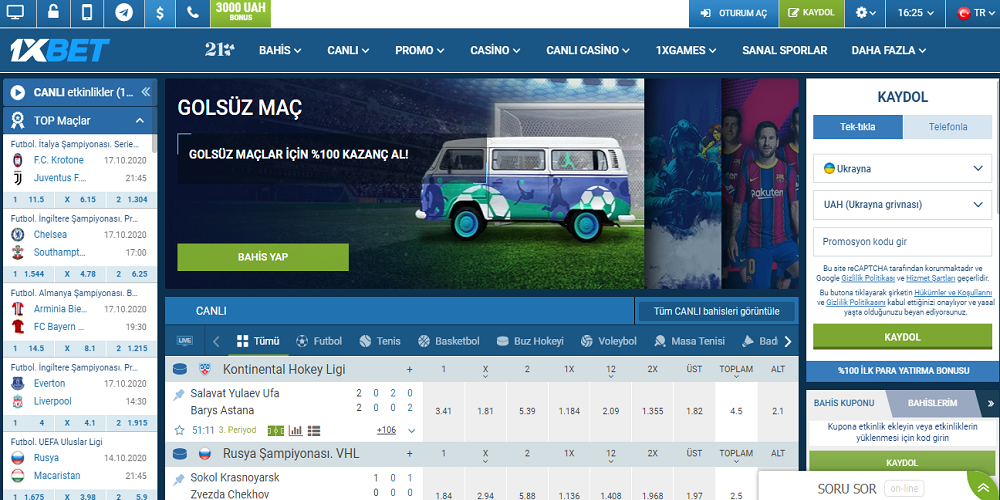Open the CANLI menu in the main navigation
1000x500 pixels.
click(x=348, y=50)
